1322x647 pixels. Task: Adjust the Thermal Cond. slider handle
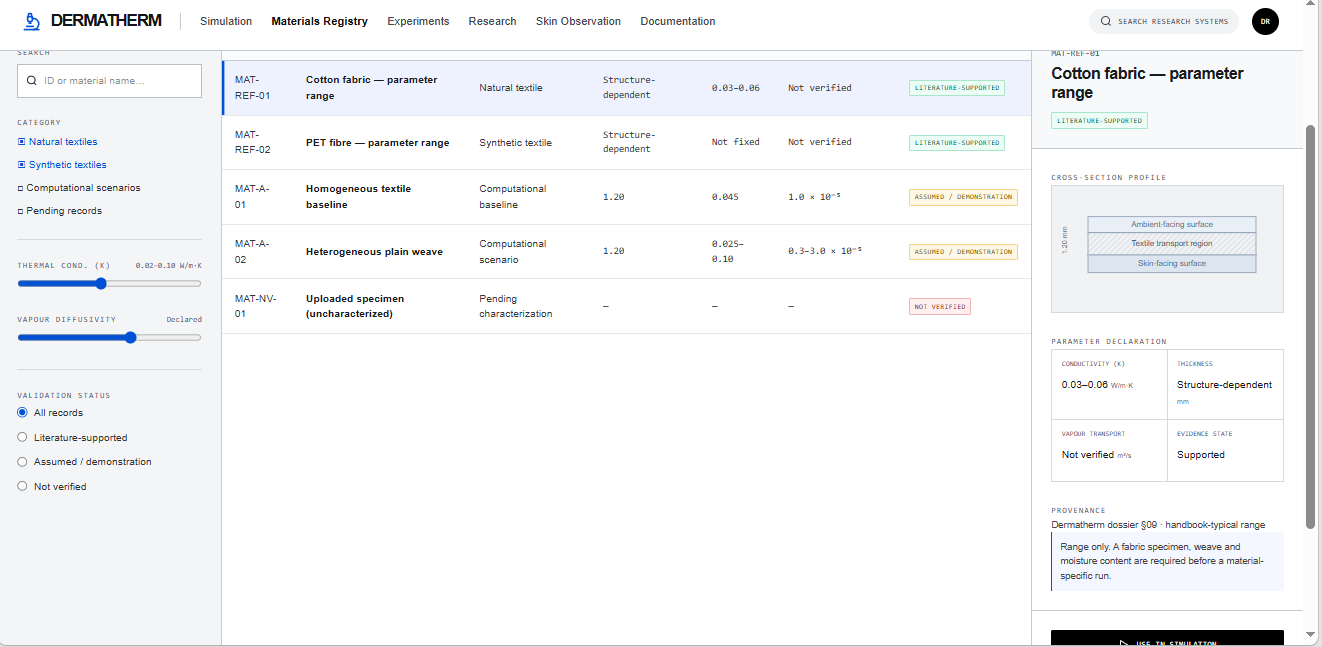pyautogui.click(x=101, y=284)
